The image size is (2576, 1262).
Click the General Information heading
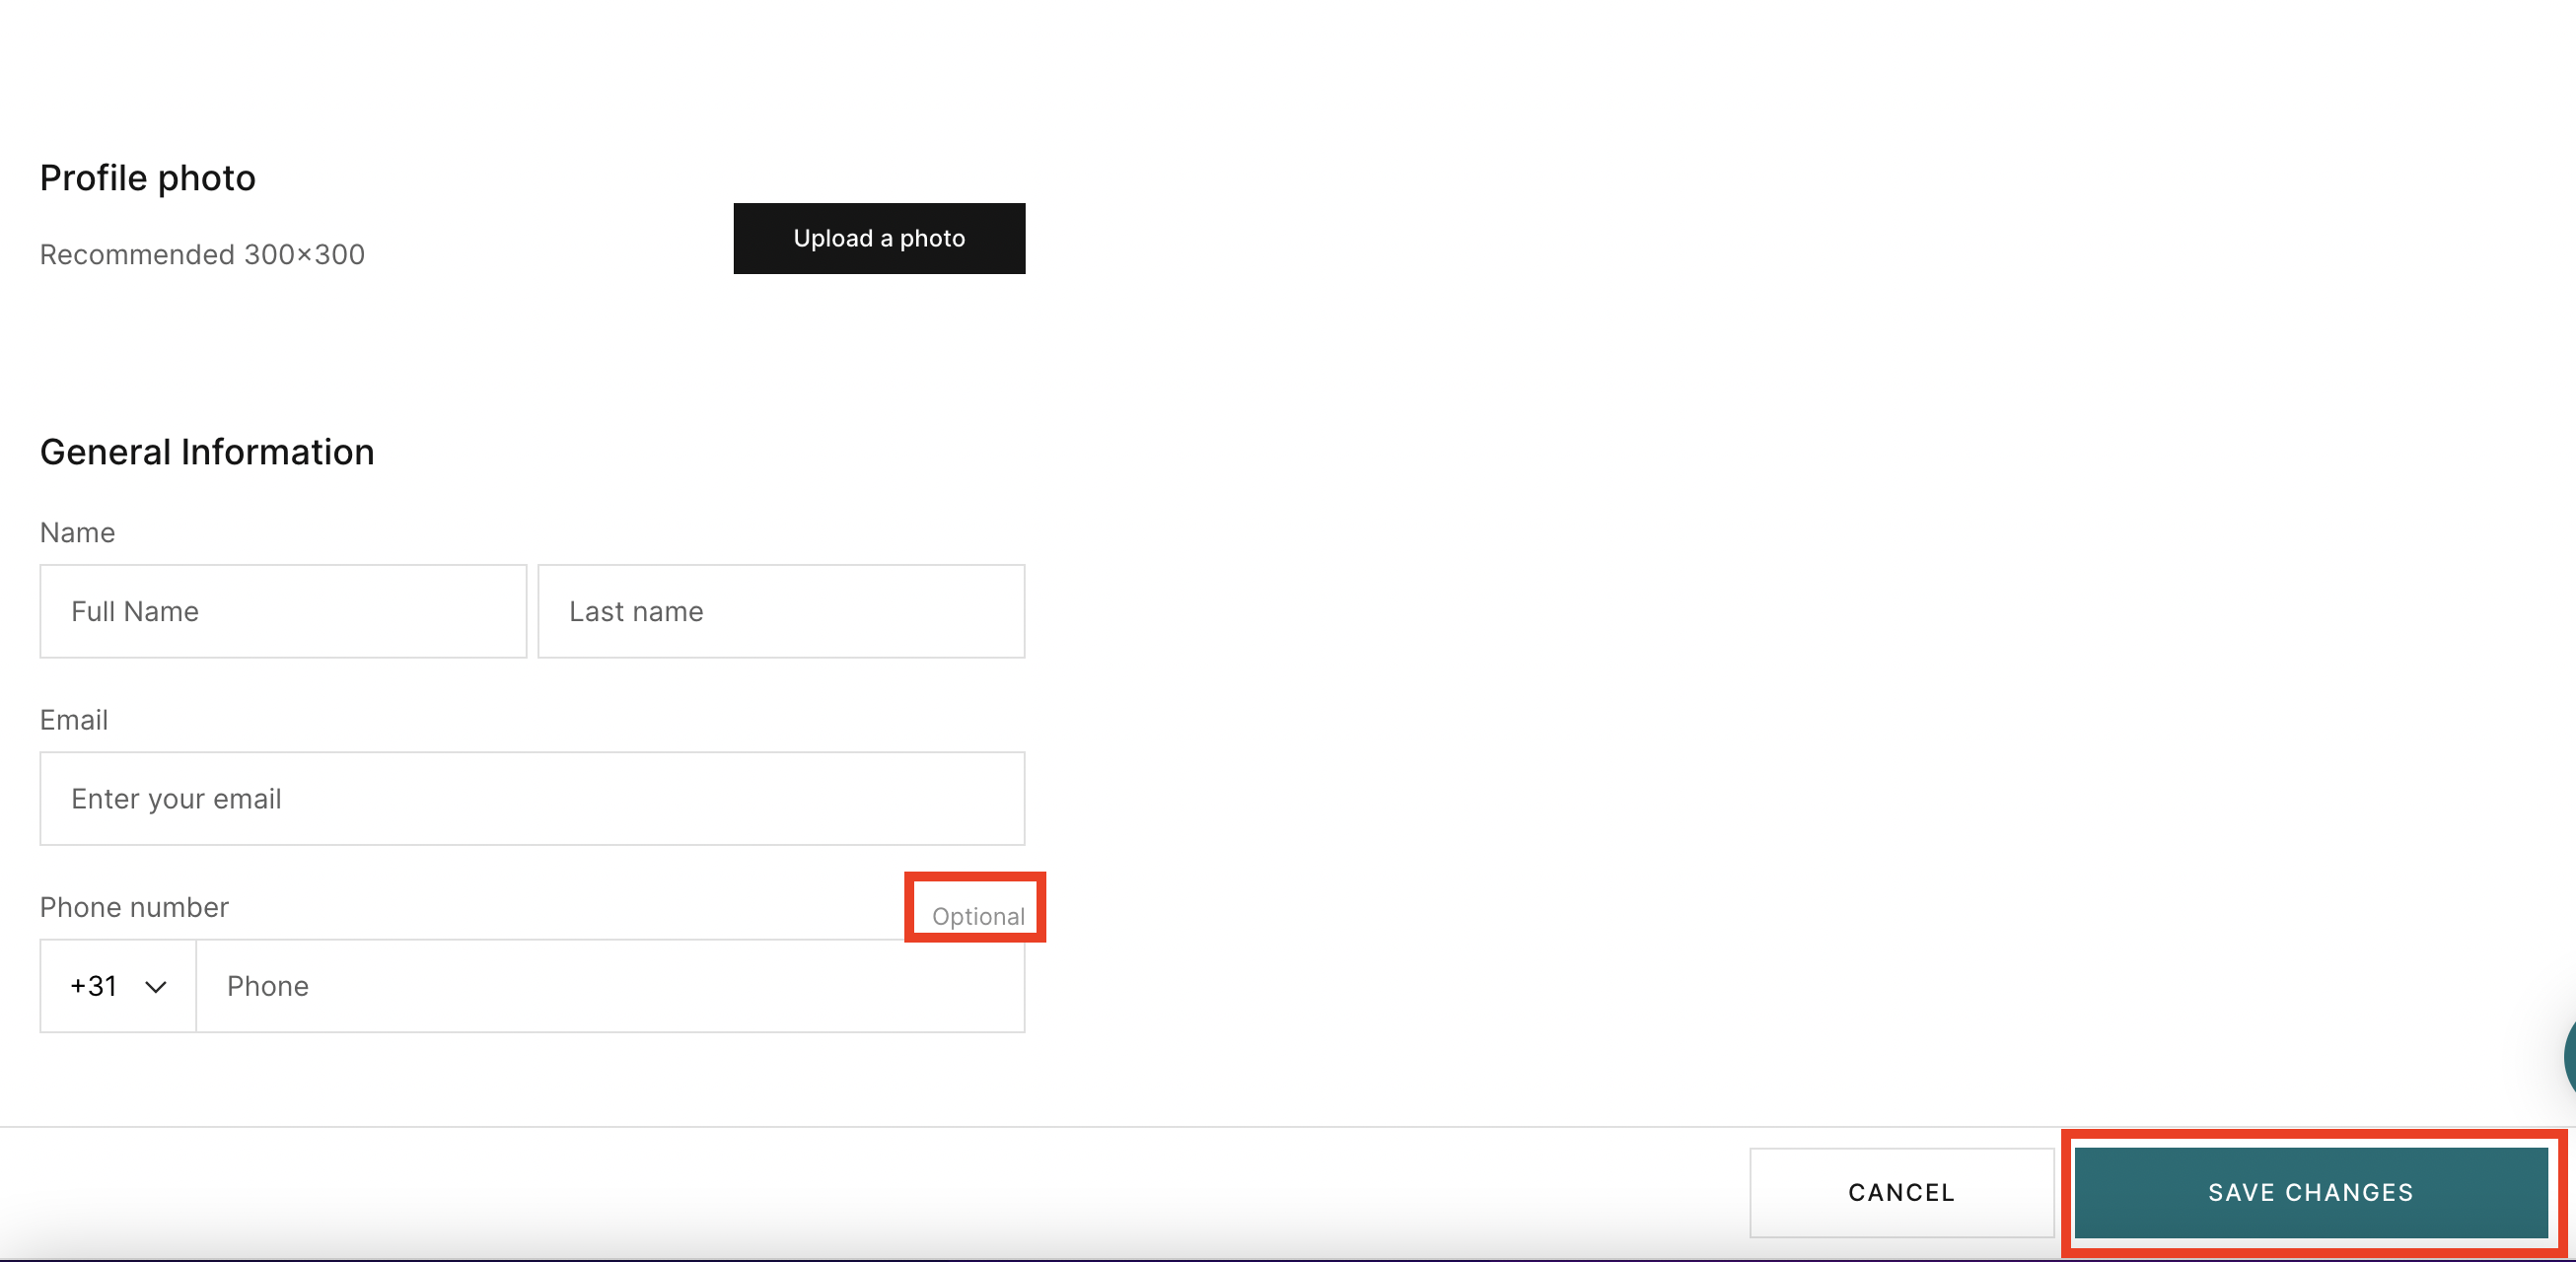[x=206, y=451]
